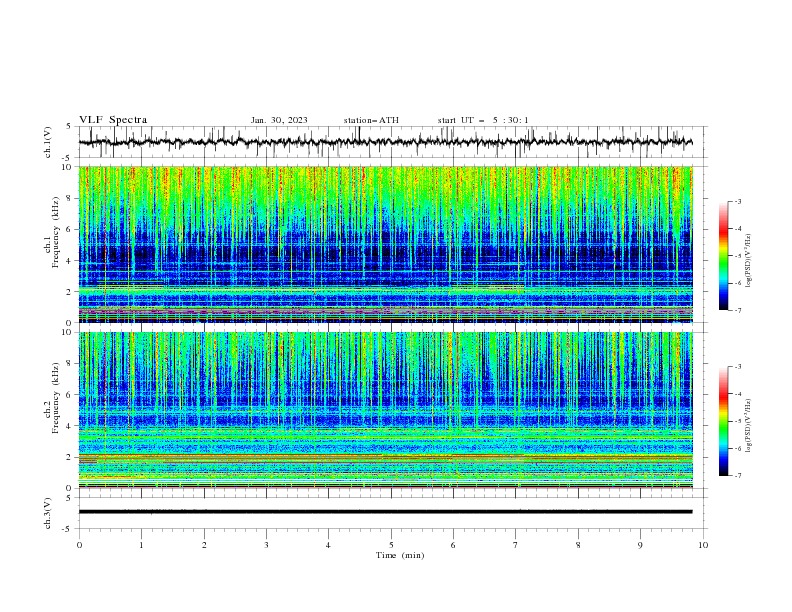
Task: Click the ch.1 voltage waveform trace
Action: tap(385, 142)
